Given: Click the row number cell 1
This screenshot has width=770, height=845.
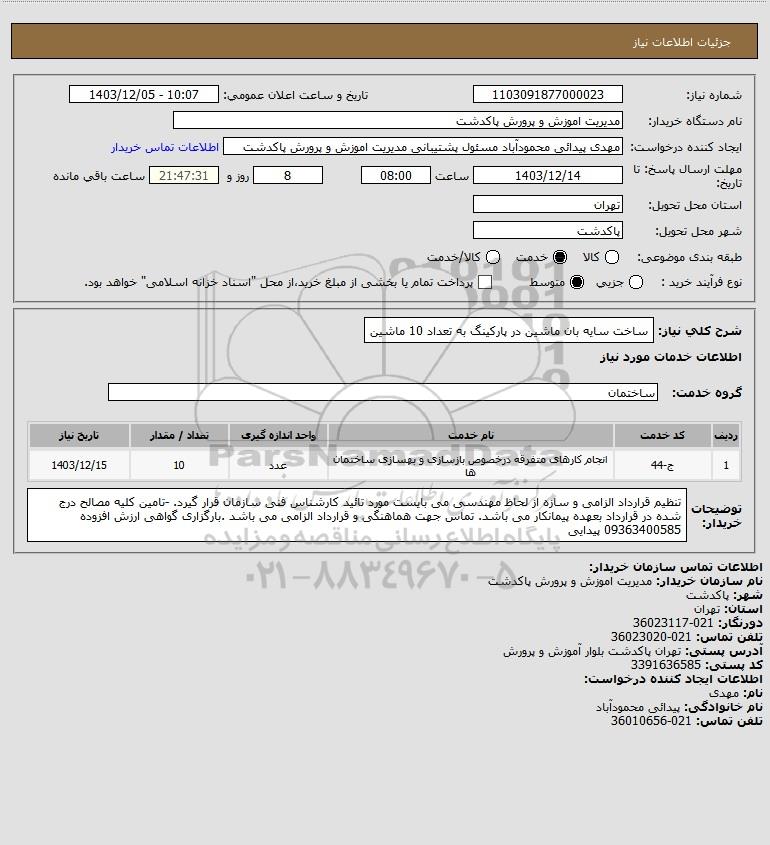Looking at the screenshot, I should pyautogui.click(x=726, y=465).
